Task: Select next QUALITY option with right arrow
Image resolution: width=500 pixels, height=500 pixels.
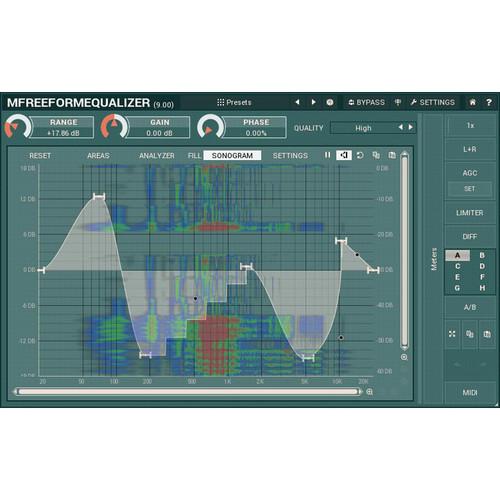Action: coord(411,127)
